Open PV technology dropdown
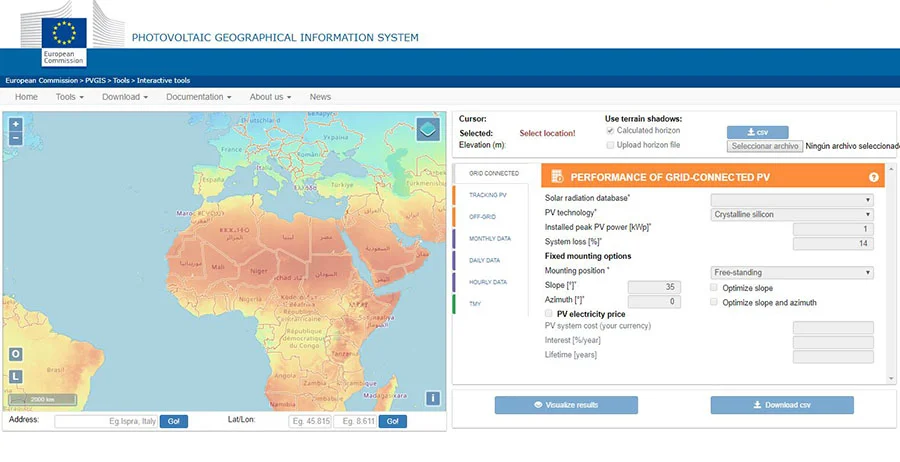This screenshot has height=462, width=900. pyautogui.click(x=792, y=215)
